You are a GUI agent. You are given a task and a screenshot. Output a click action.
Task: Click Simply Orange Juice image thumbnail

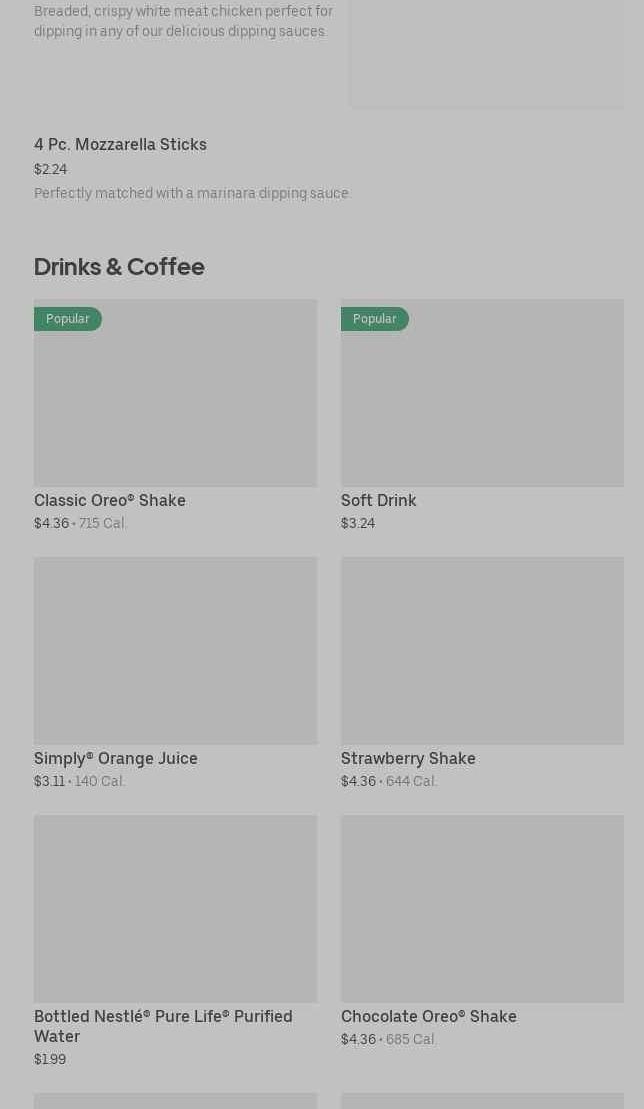point(175,650)
